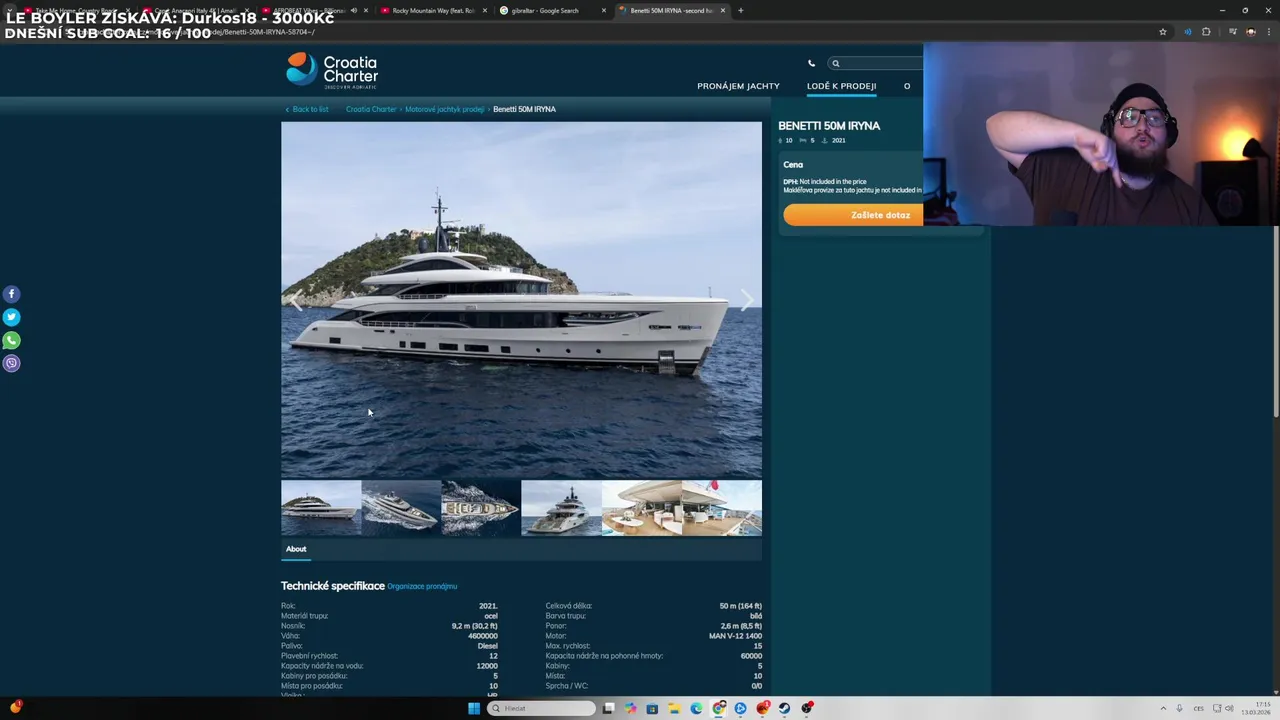
Task: Open Copilot from the taskbar
Action: (630, 708)
